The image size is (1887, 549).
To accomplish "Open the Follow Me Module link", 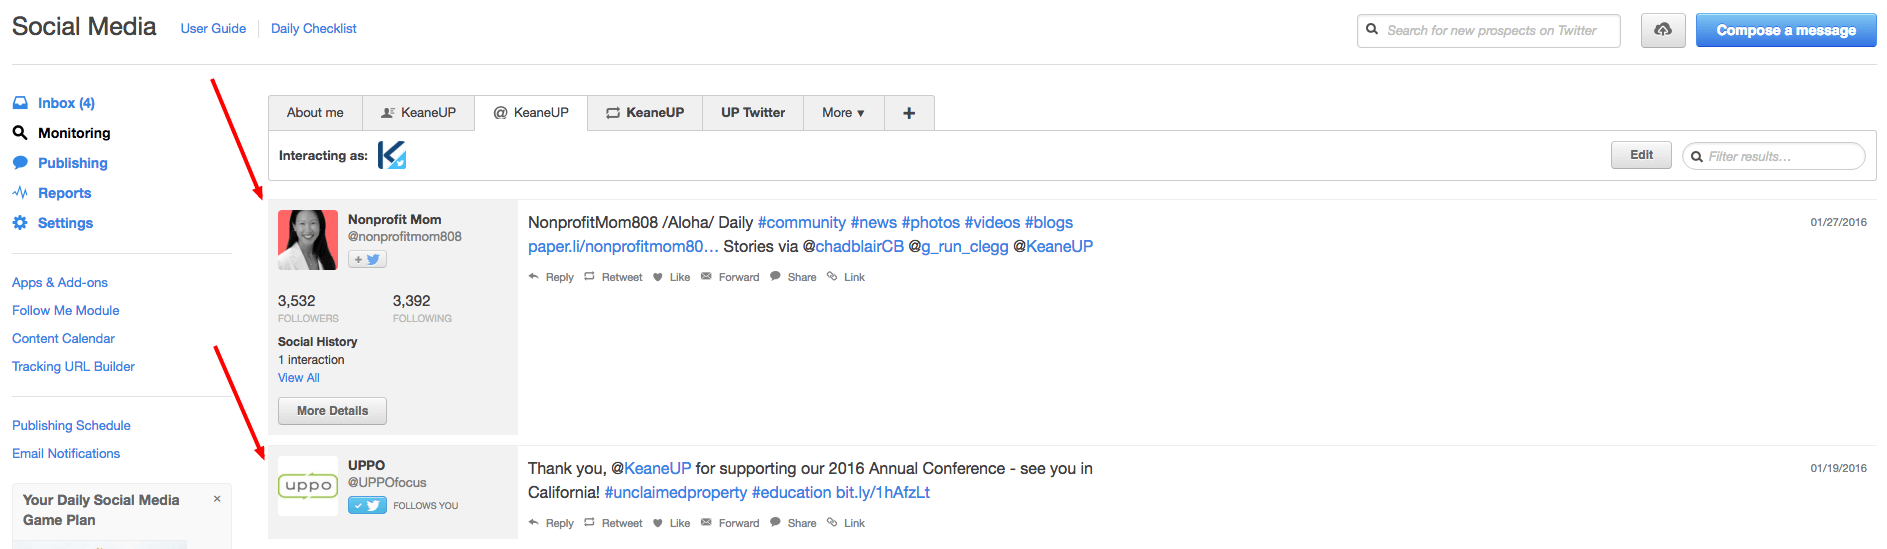I will pyautogui.click(x=66, y=311).
